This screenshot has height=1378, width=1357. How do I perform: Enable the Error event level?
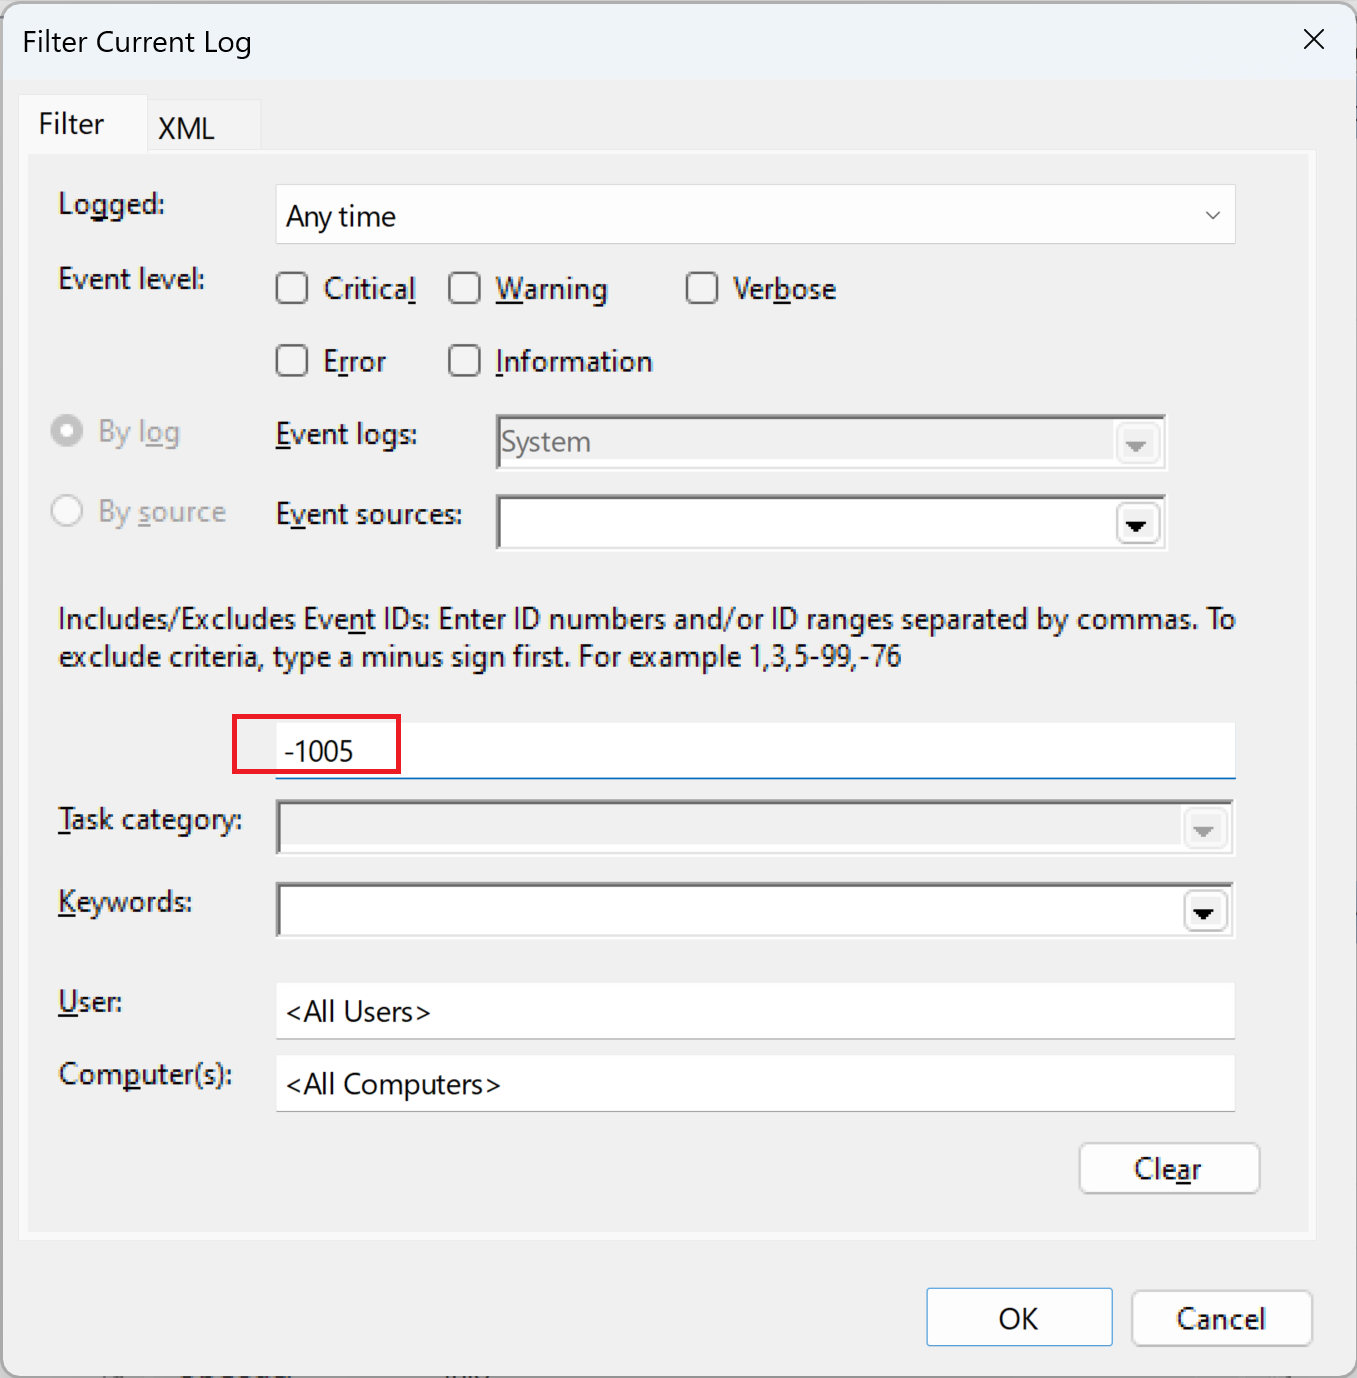tap(292, 361)
